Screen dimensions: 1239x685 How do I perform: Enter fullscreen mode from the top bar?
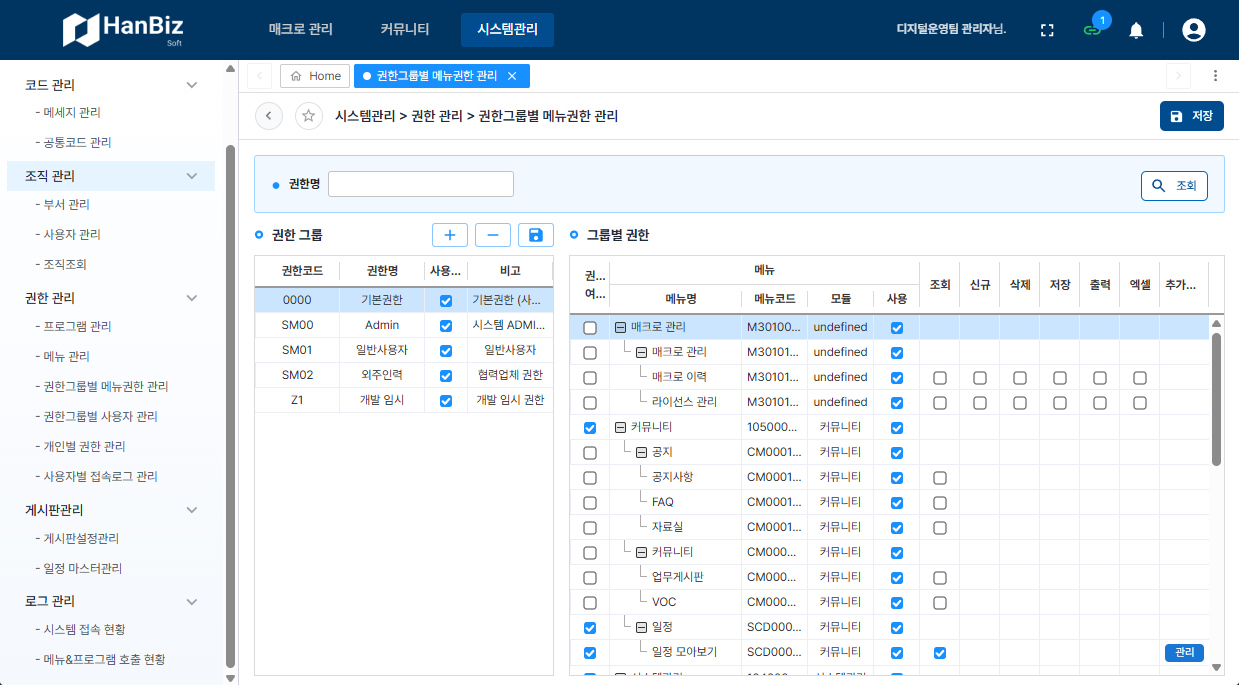click(1046, 30)
